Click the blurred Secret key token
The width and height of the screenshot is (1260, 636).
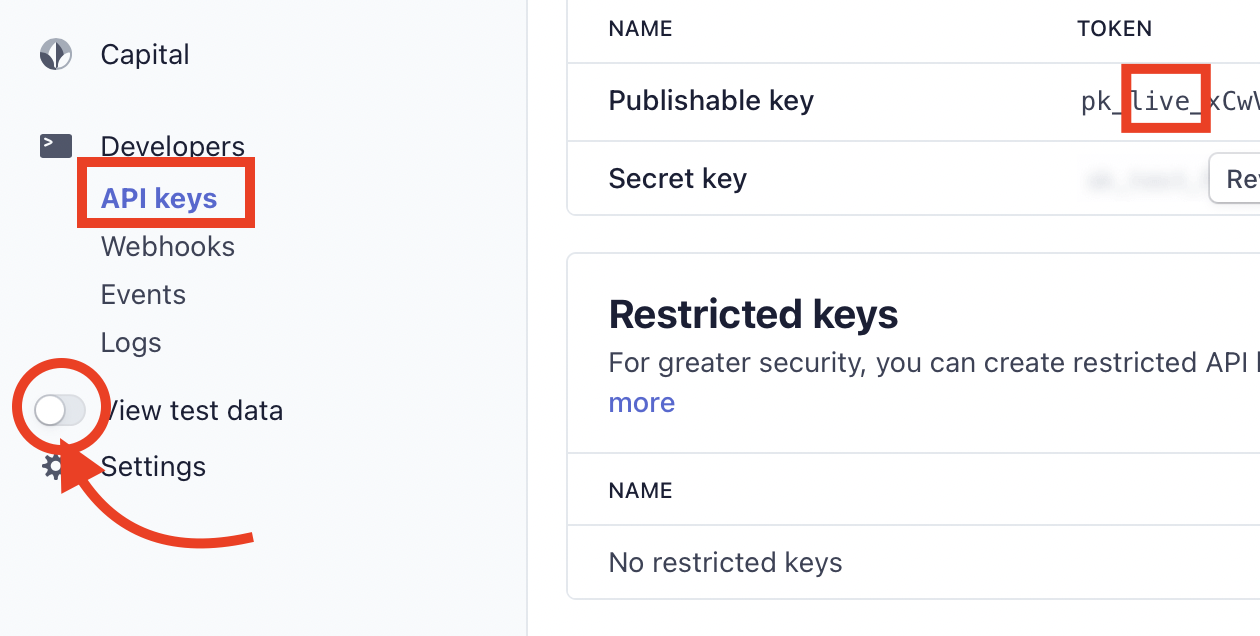[1140, 179]
